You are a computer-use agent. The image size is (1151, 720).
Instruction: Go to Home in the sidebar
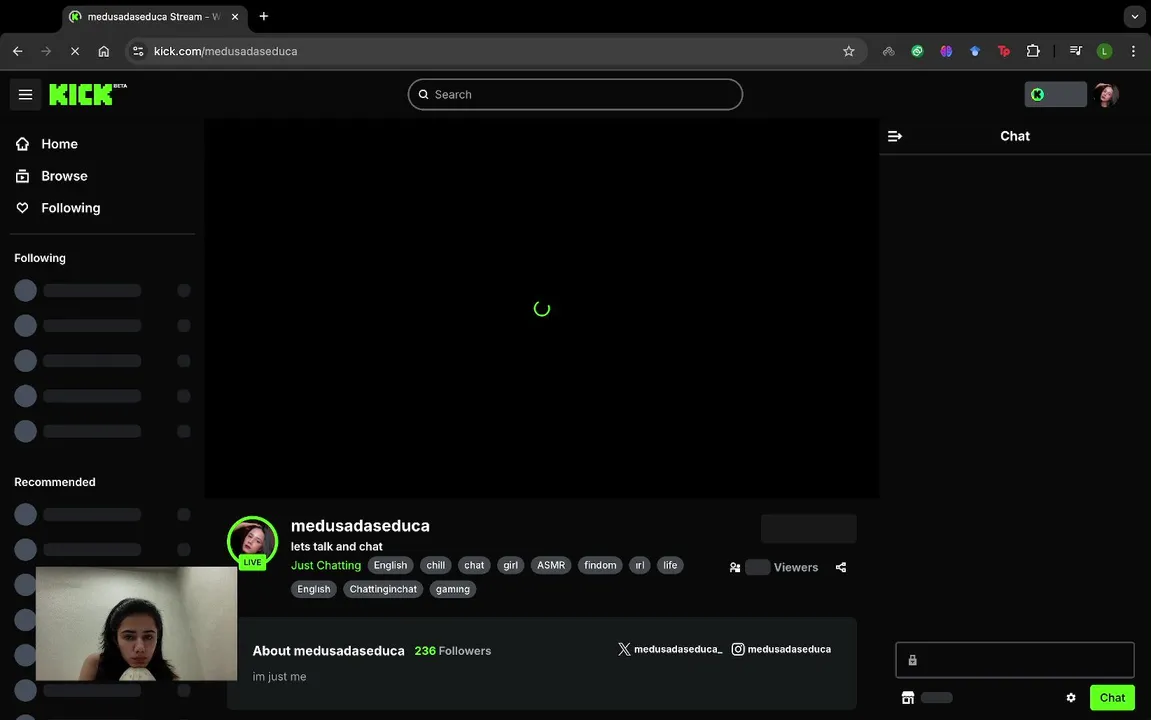59,144
